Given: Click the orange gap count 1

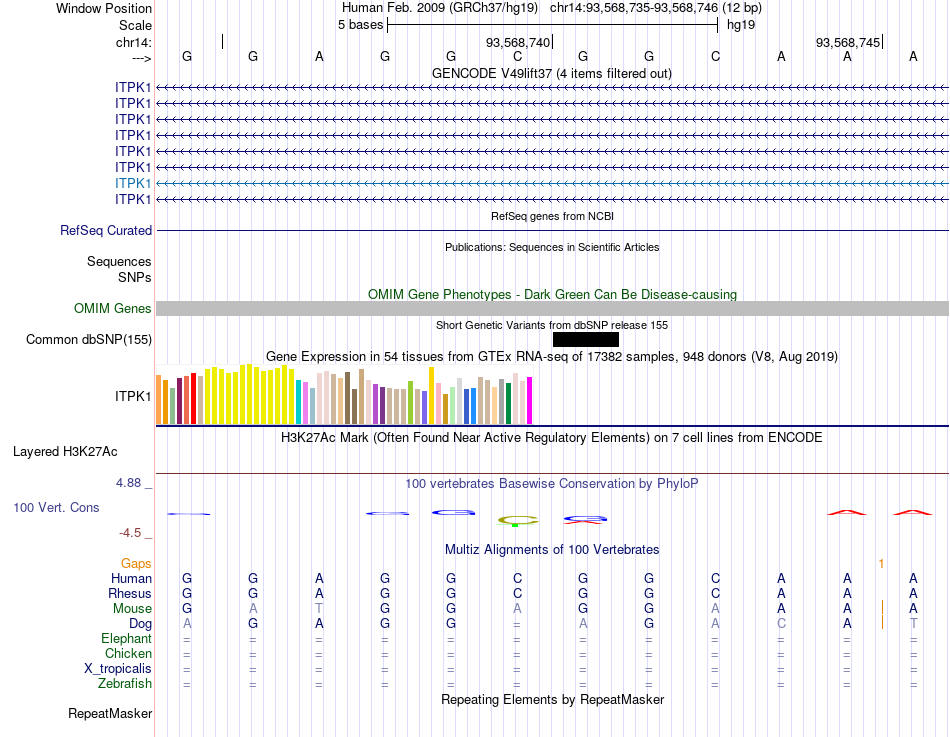Looking at the screenshot, I should pyautogui.click(x=882, y=564).
